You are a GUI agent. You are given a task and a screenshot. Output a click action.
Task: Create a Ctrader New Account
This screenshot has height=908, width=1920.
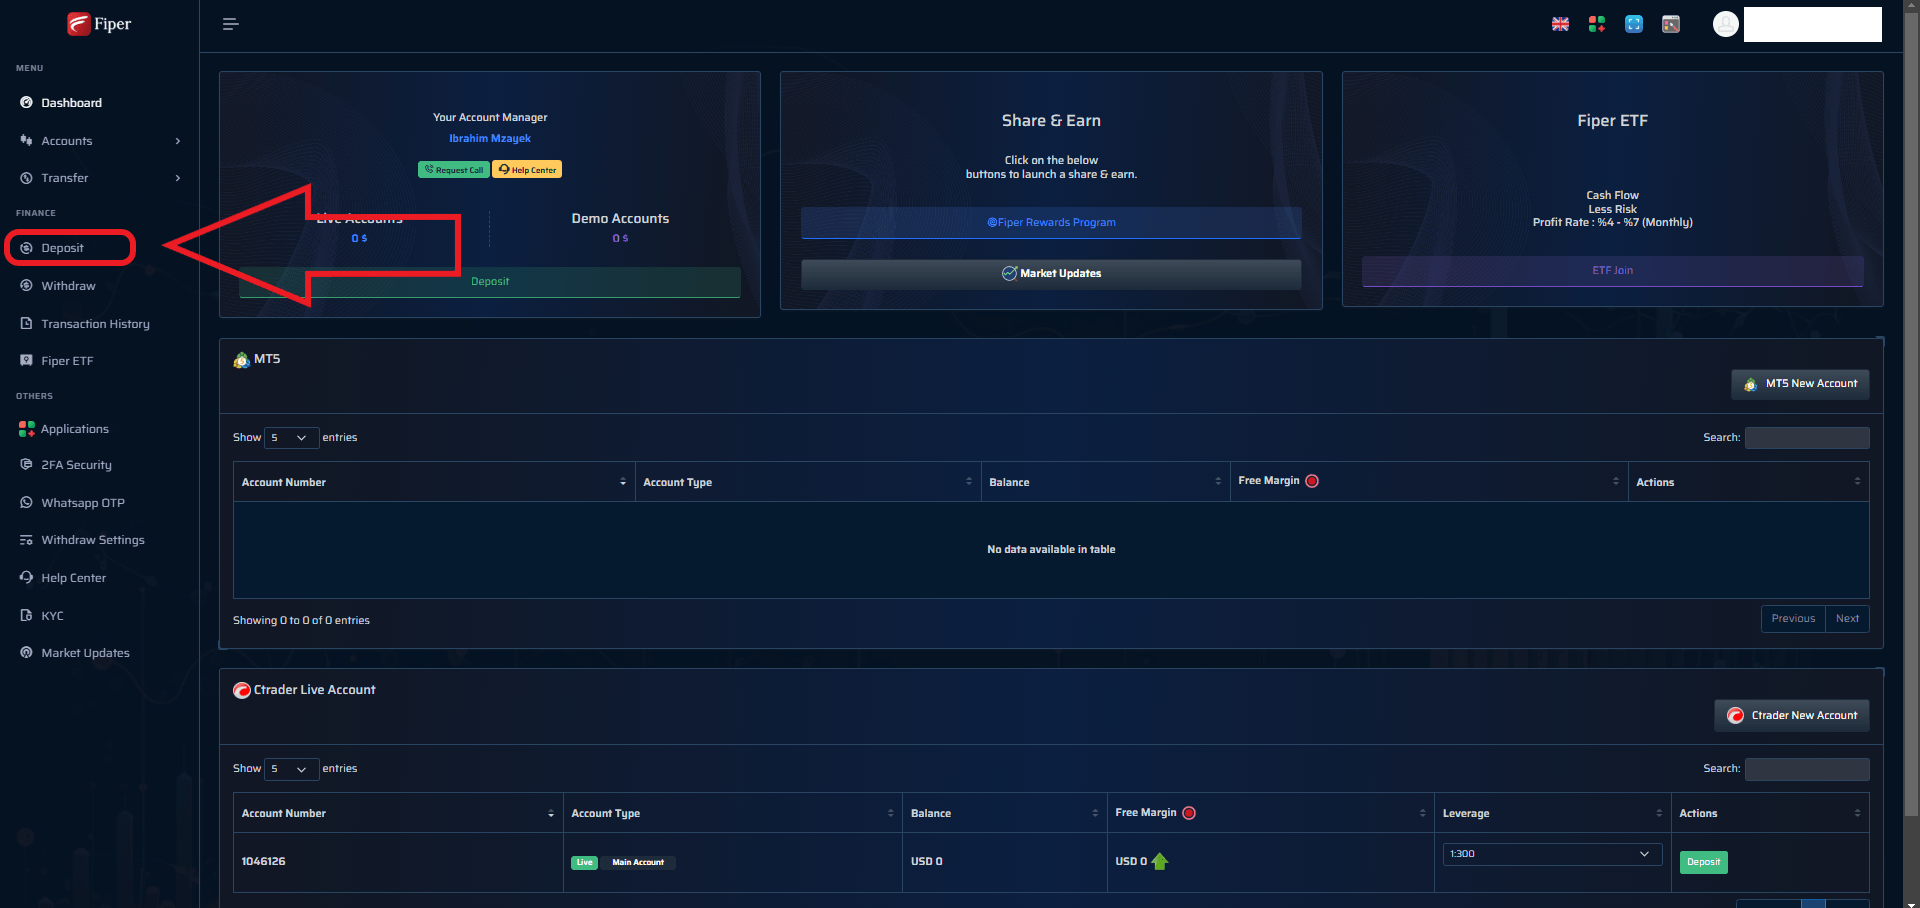point(1792,716)
